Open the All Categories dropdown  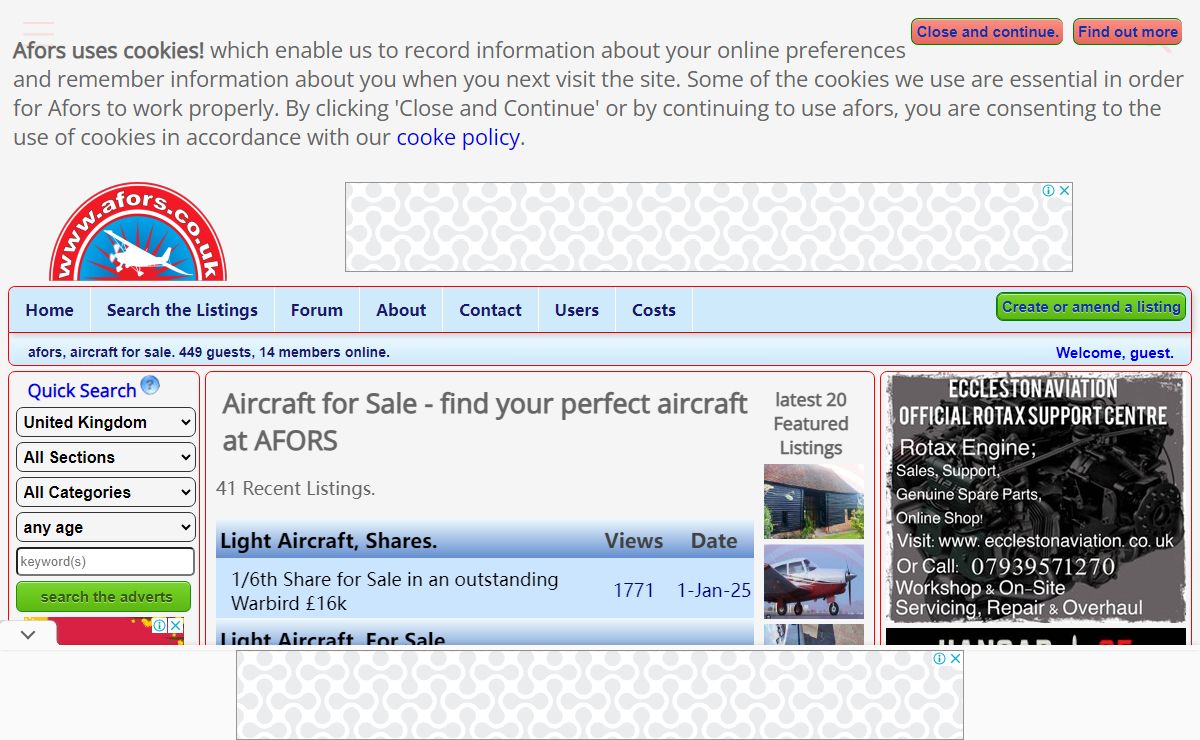point(105,492)
